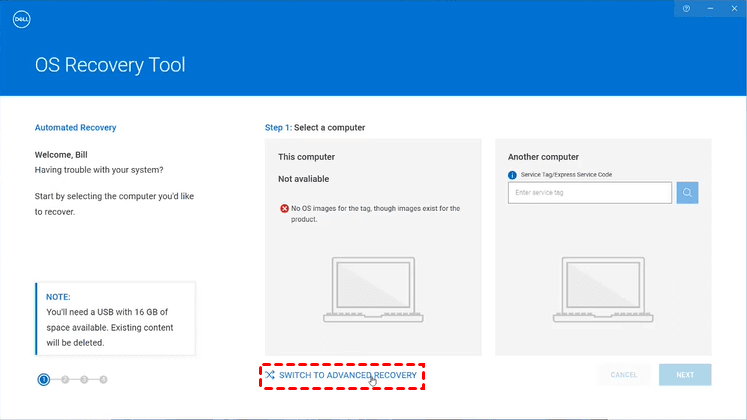Close the OS Recovery Tool window
Screen dimensions: 747x420
tap(734, 9)
